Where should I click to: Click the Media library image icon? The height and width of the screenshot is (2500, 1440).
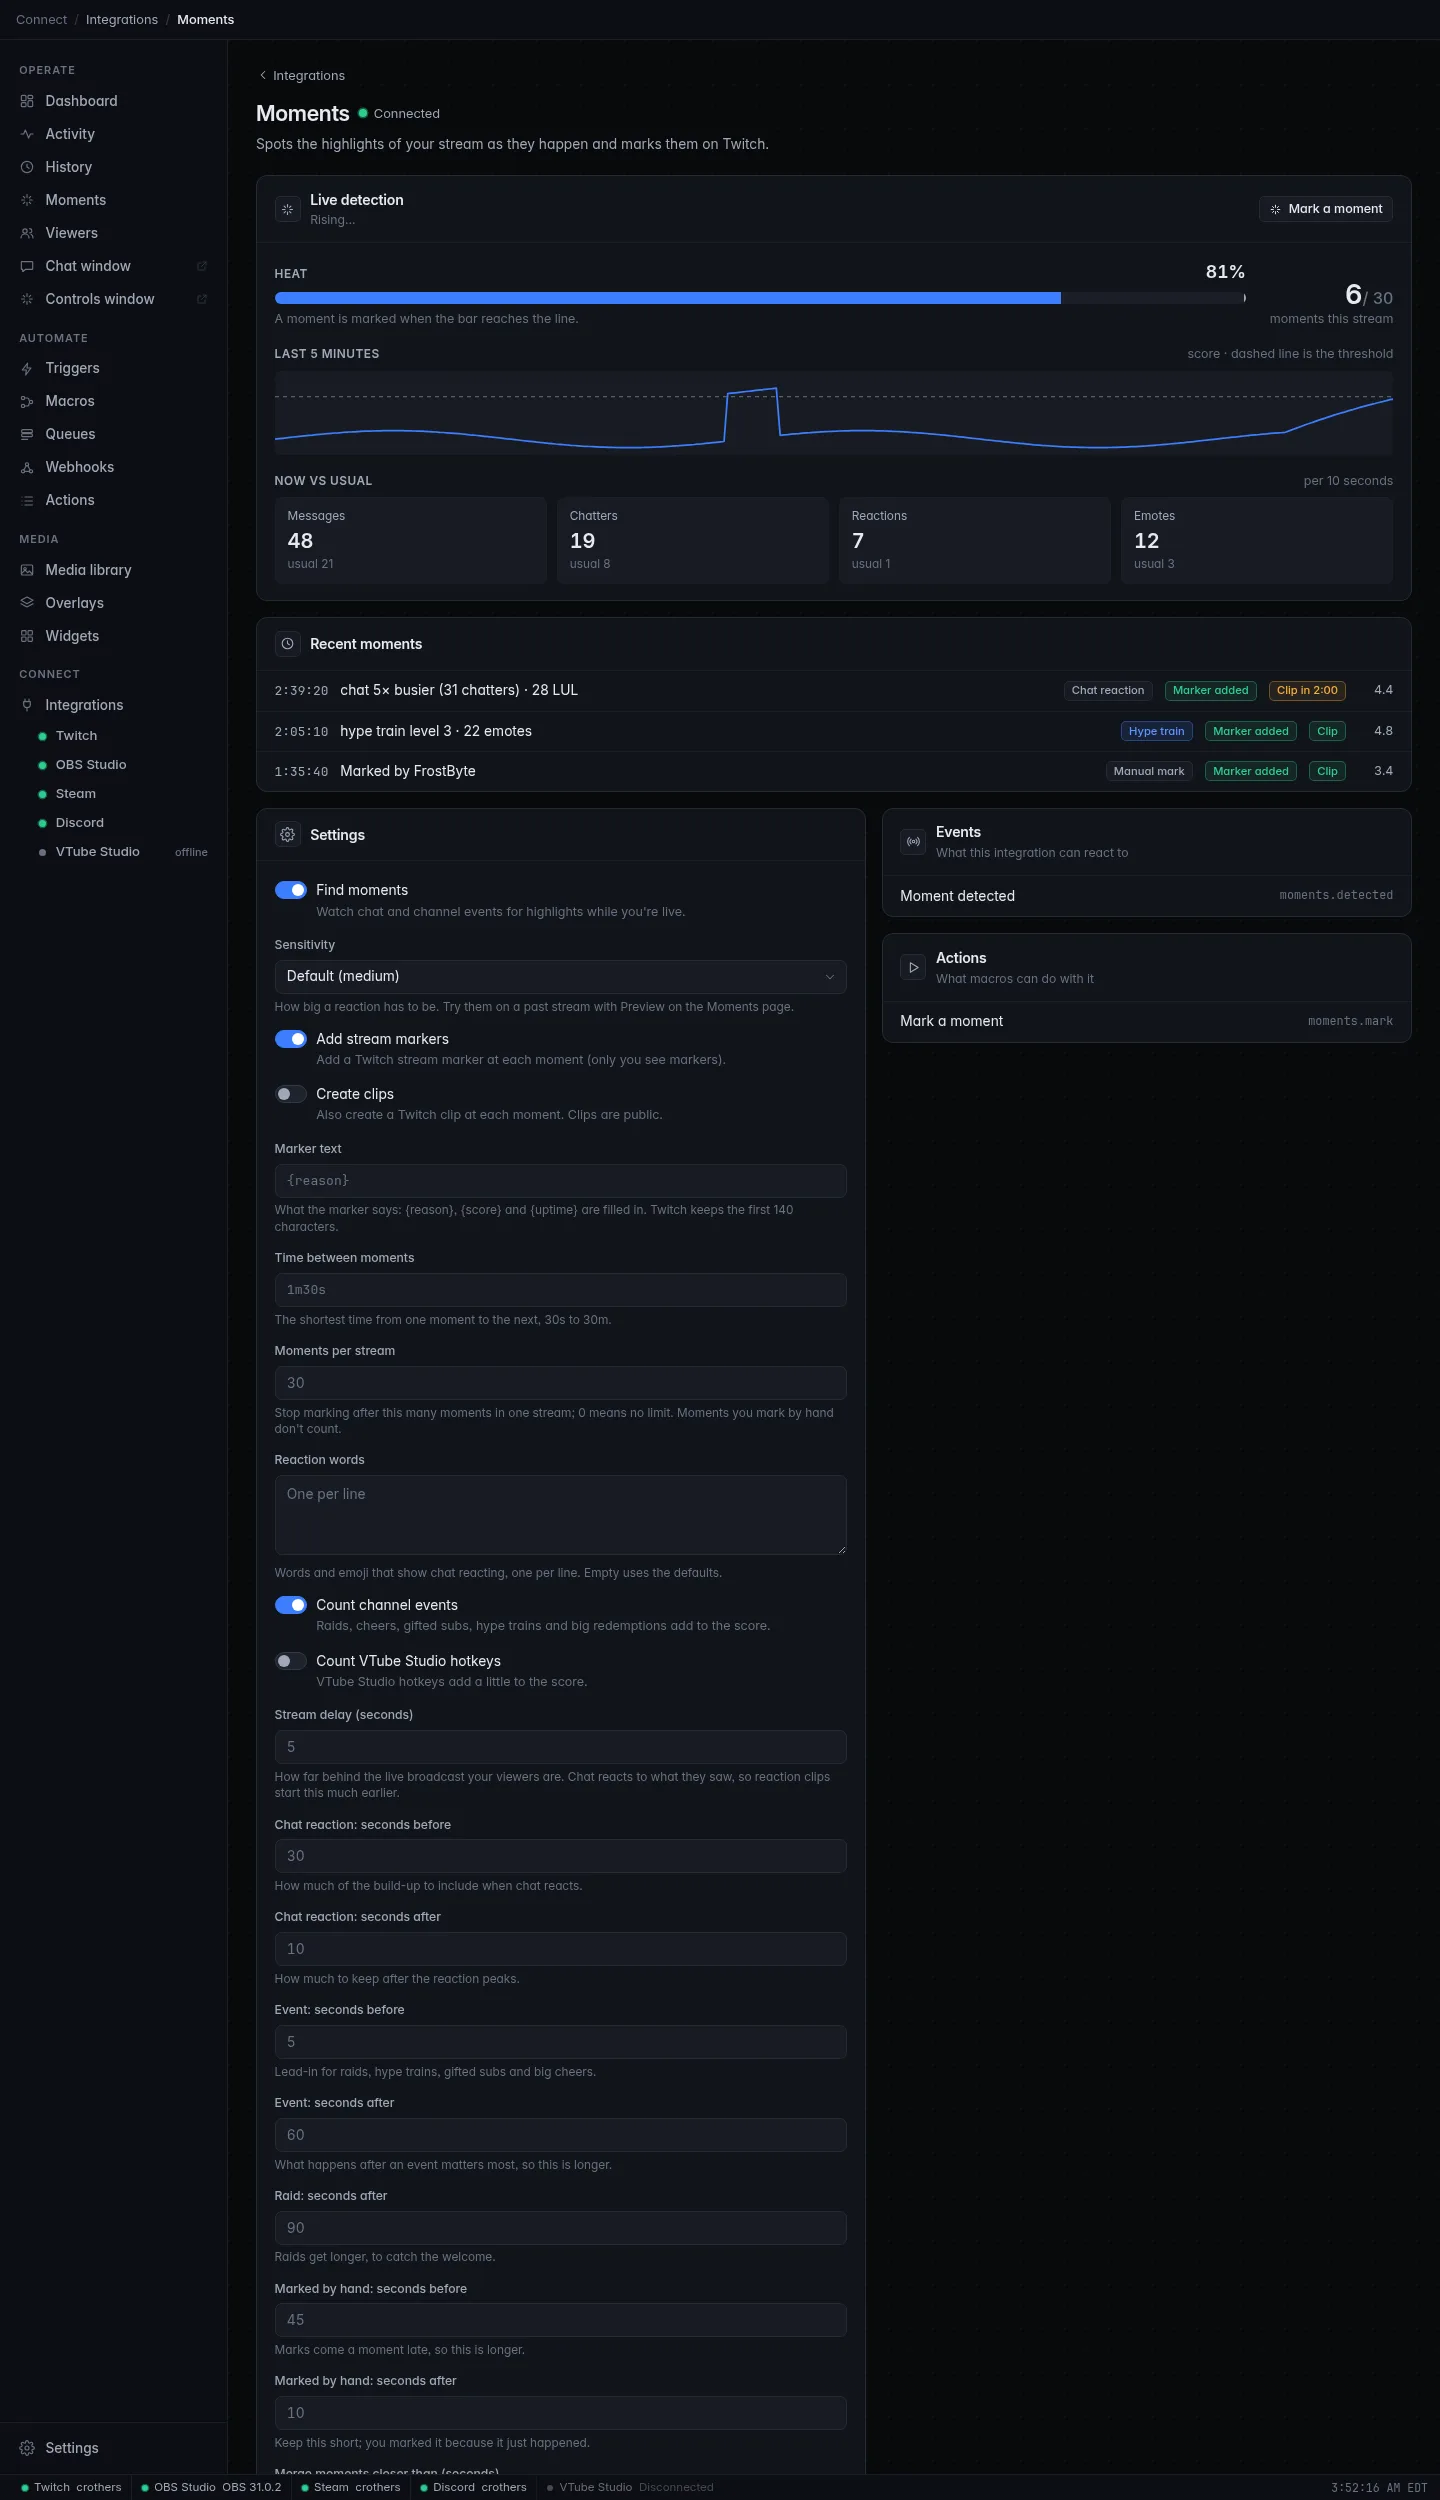click(27, 570)
